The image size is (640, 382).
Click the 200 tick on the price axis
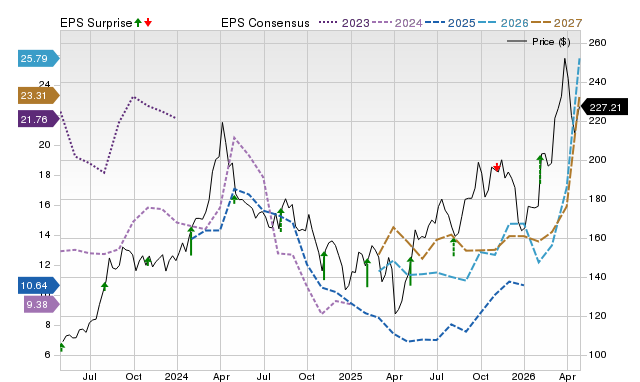click(x=597, y=160)
